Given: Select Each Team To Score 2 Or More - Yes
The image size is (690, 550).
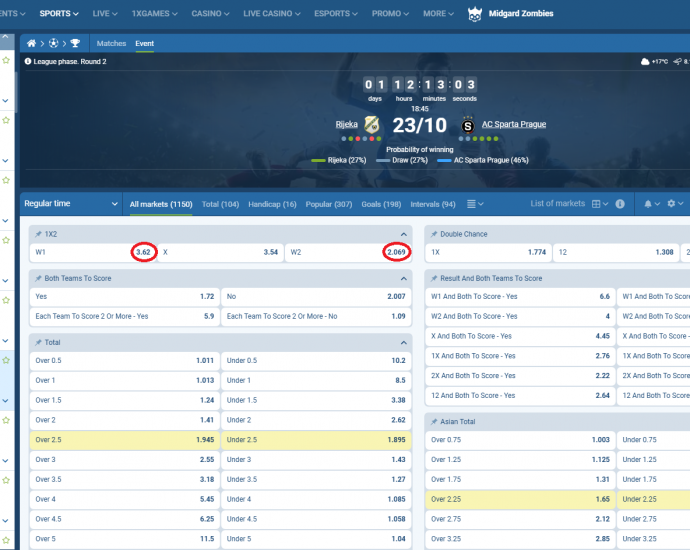Looking at the screenshot, I should click(125, 316).
